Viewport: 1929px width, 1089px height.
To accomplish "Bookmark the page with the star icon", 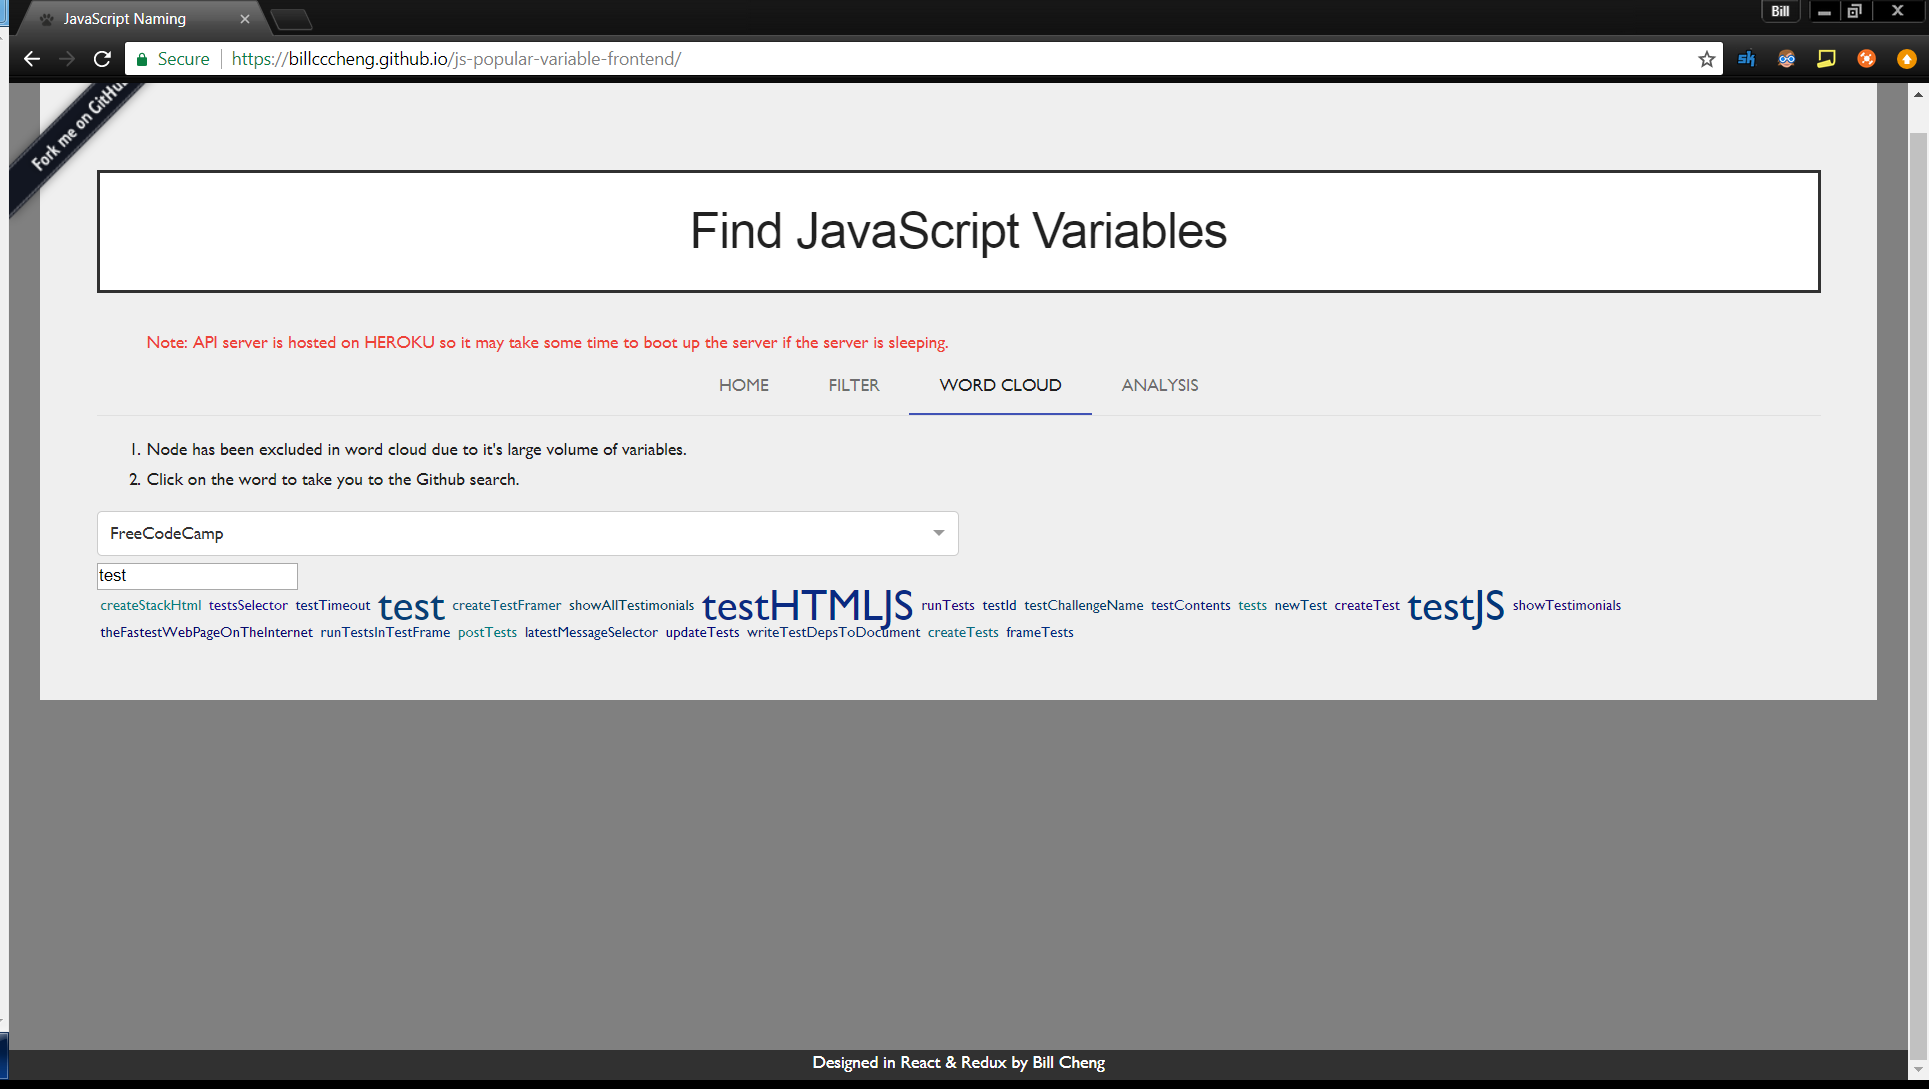I will pyautogui.click(x=1706, y=59).
